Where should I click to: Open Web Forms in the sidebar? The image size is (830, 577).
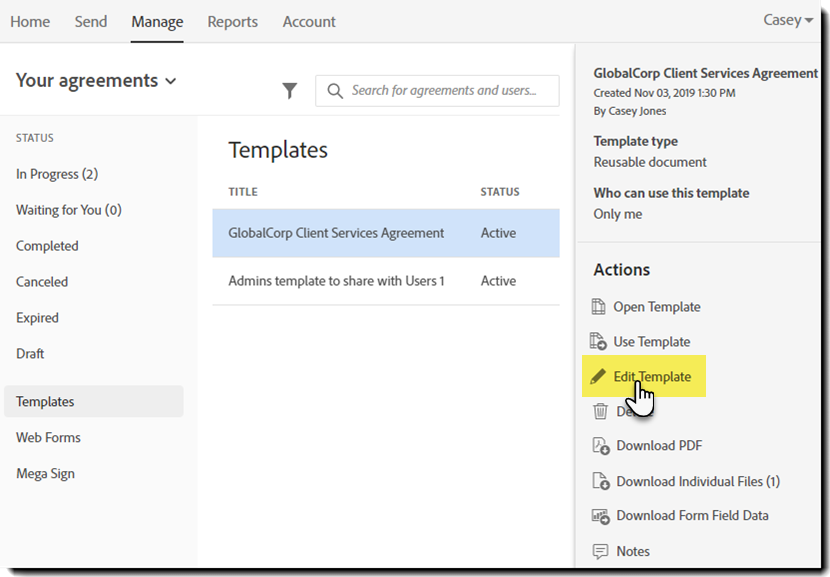click(48, 438)
